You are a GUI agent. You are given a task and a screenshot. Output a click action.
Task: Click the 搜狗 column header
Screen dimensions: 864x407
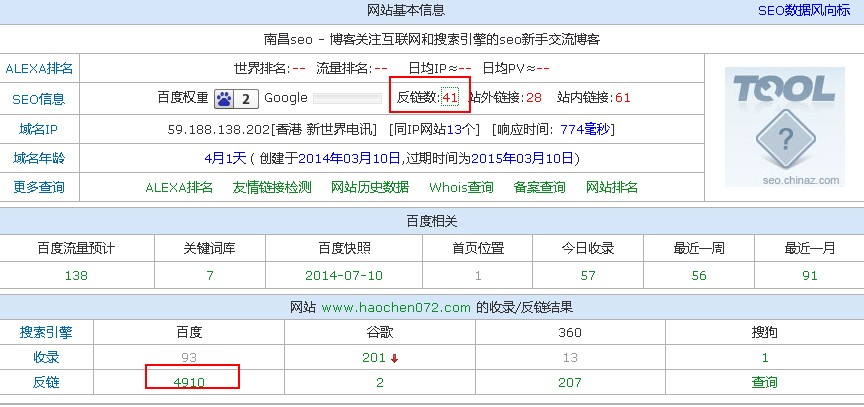pos(765,333)
